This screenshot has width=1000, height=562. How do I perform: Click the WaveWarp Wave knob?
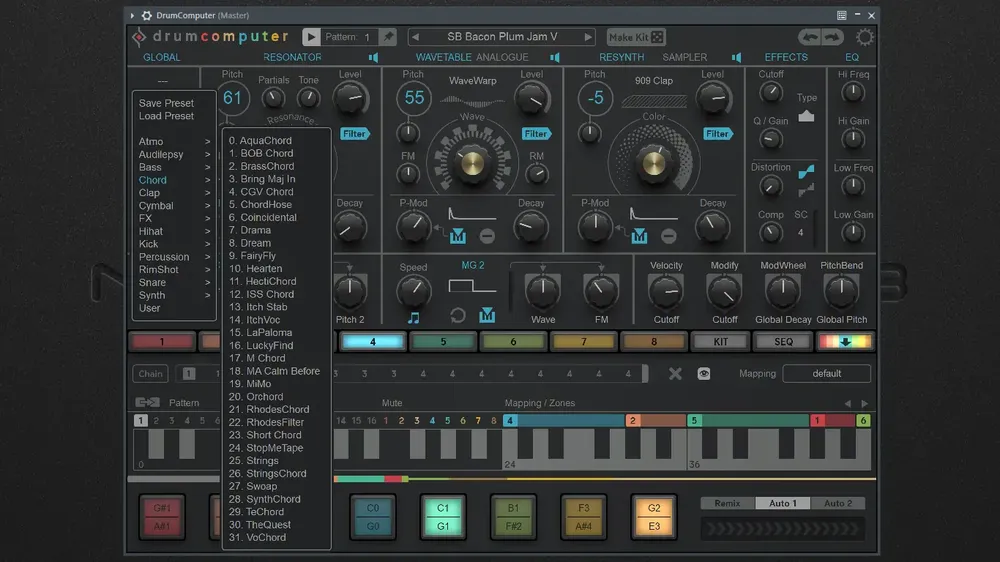click(472, 163)
